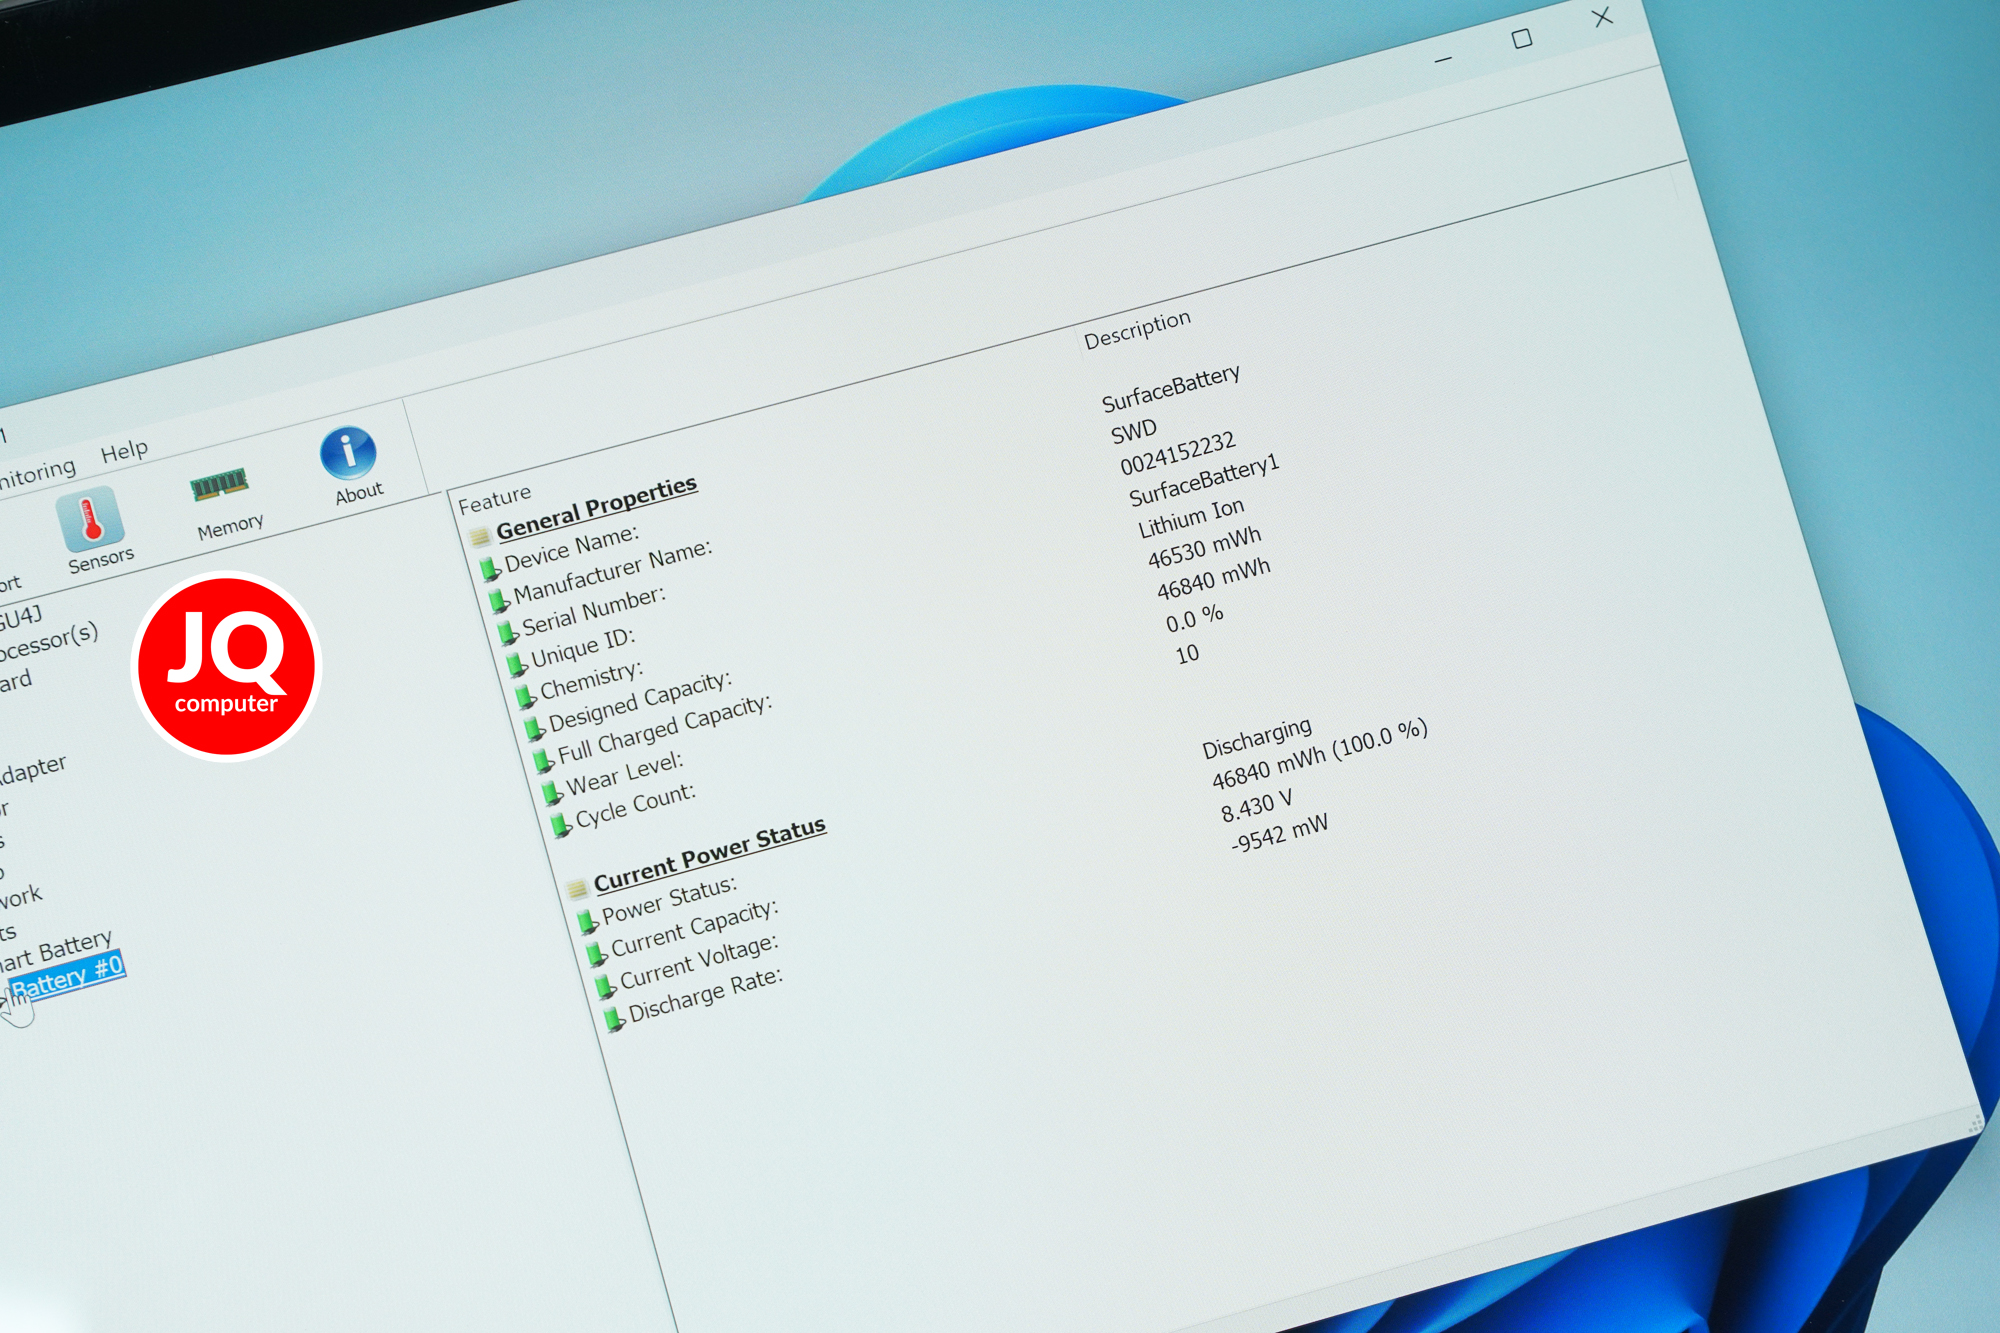Viewport: 2000px width, 1333px height.
Task: Click the General Properties folder icon
Action: [480, 536]
